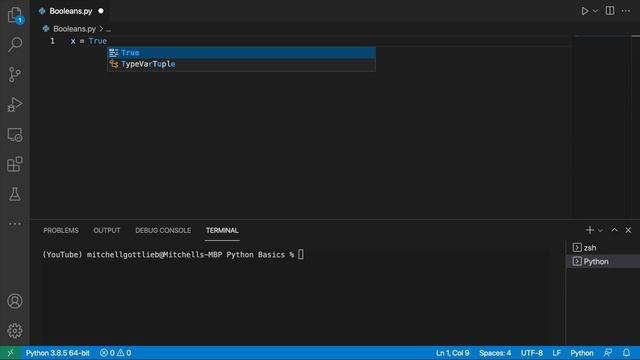Choose the TypeVarTuple suggestion
This screenshot has height=360, width=640.
241,64
